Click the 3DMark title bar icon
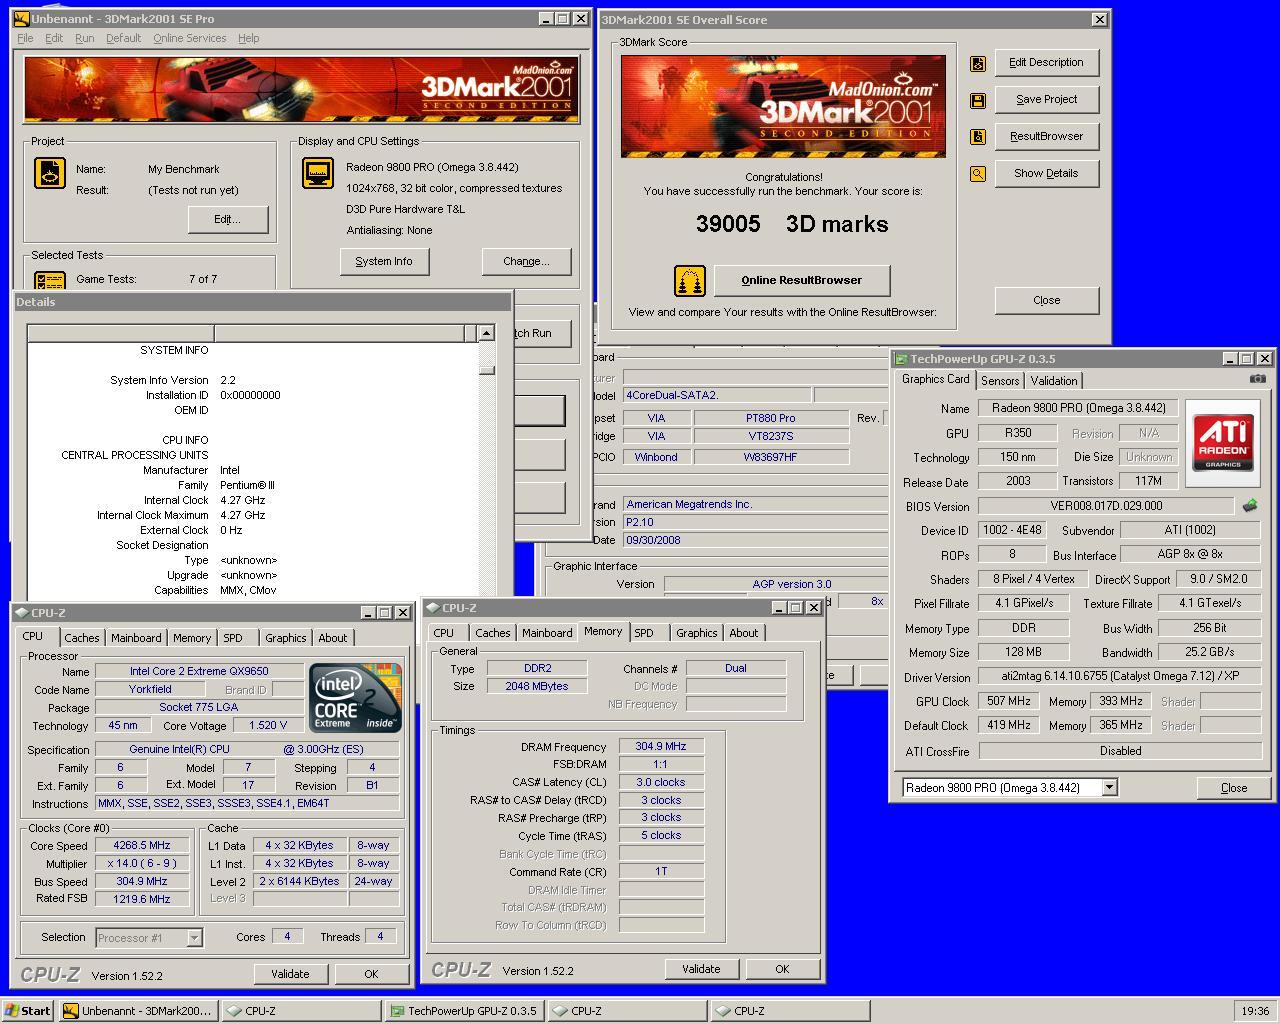This screenshot has height=1024, width=1280. (22, 19)
